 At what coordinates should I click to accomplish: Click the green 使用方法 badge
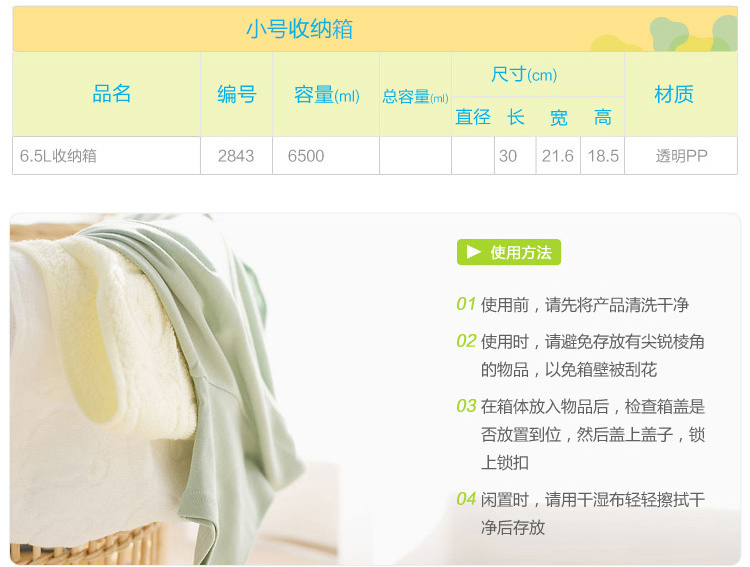(x=508, y=252)
